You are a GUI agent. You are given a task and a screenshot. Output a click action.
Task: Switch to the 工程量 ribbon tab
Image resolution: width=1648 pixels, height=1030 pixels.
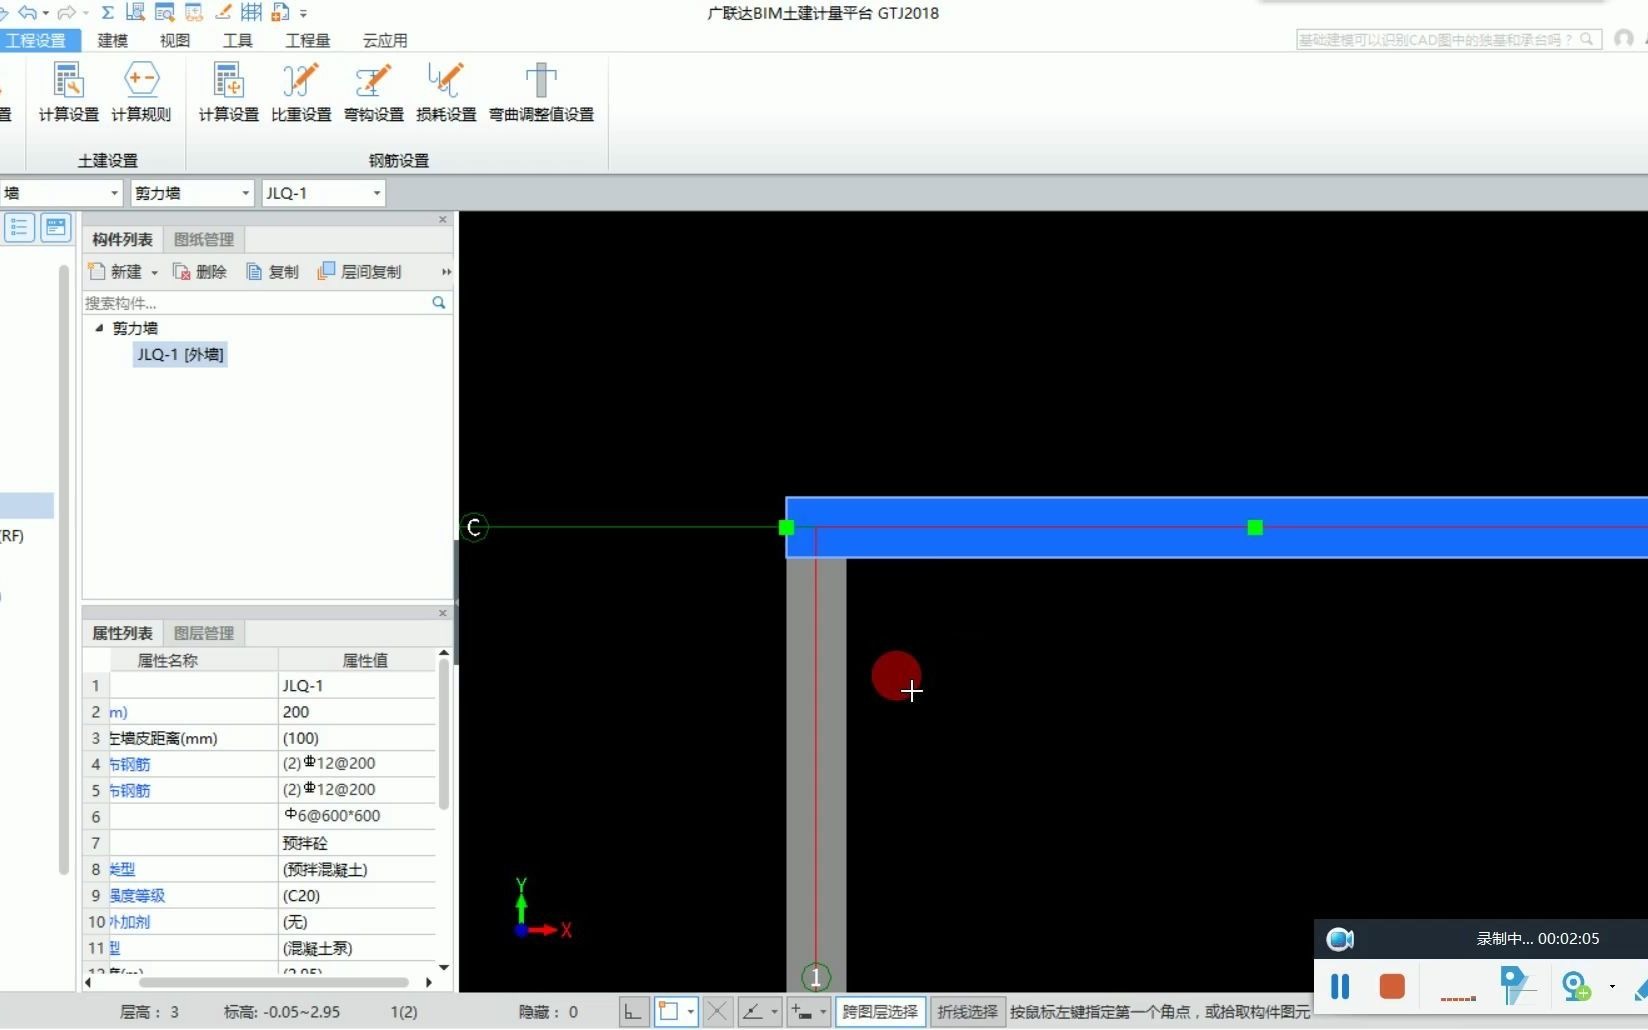[307, 40]
